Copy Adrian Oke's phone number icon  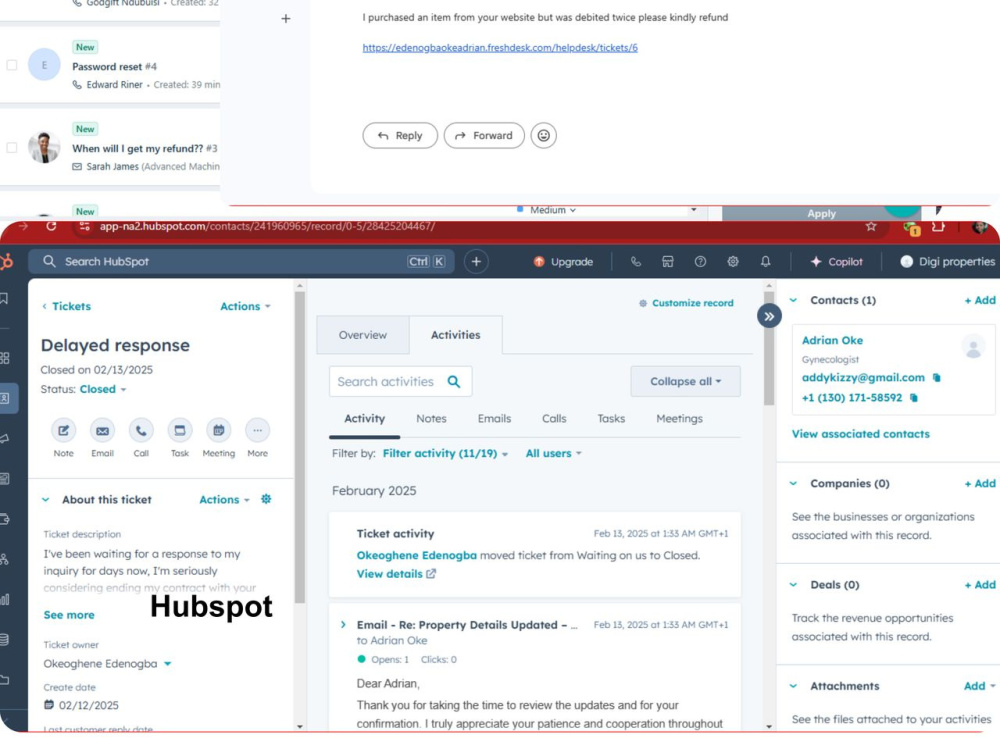pyautogui.click(x=913, y=398)
